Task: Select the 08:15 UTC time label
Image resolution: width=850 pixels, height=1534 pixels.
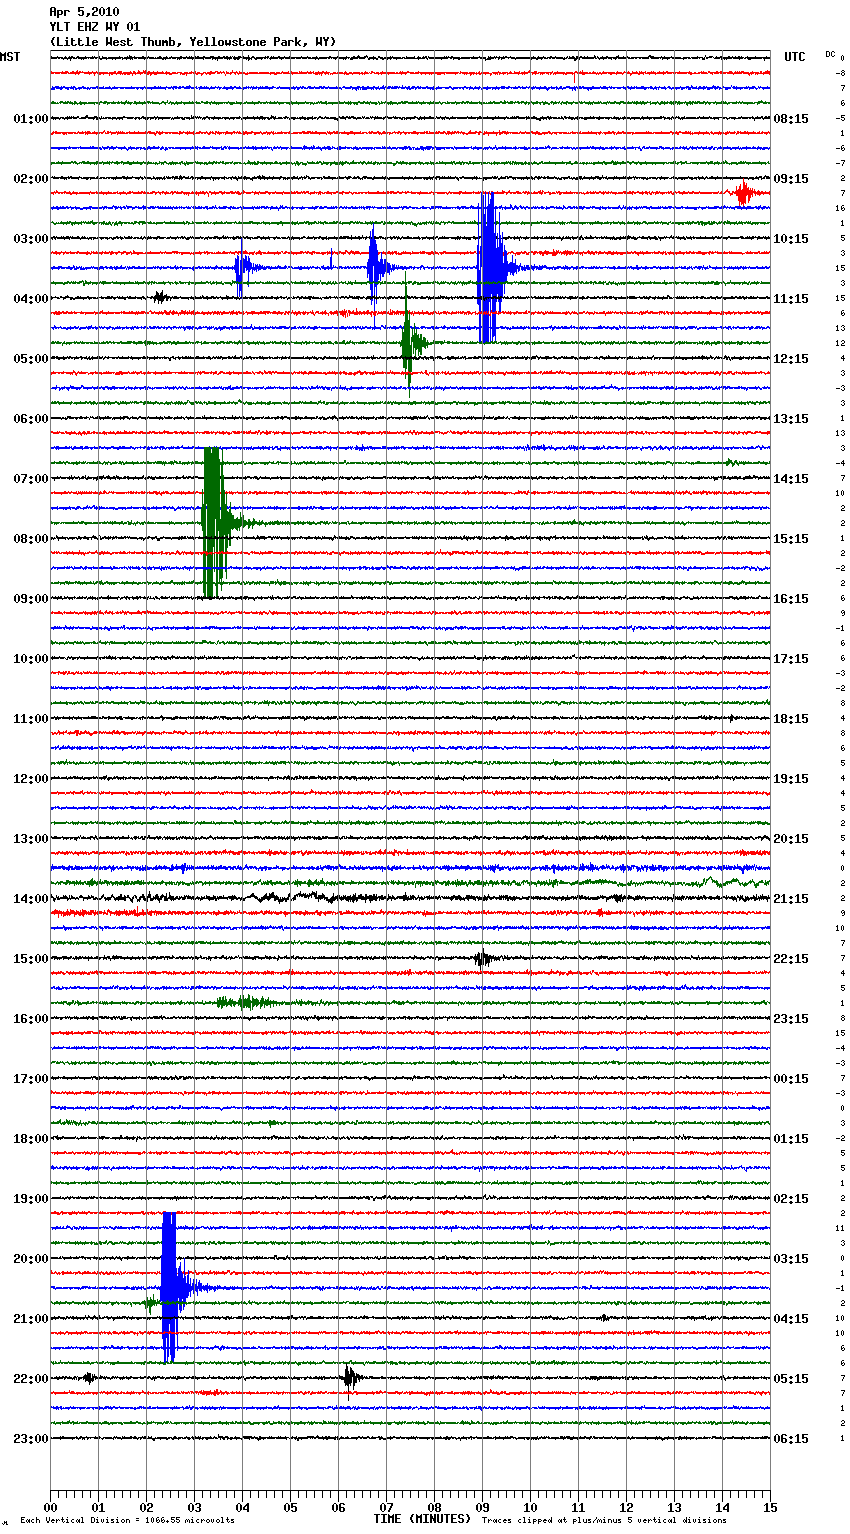Action: tap(791, 119)
